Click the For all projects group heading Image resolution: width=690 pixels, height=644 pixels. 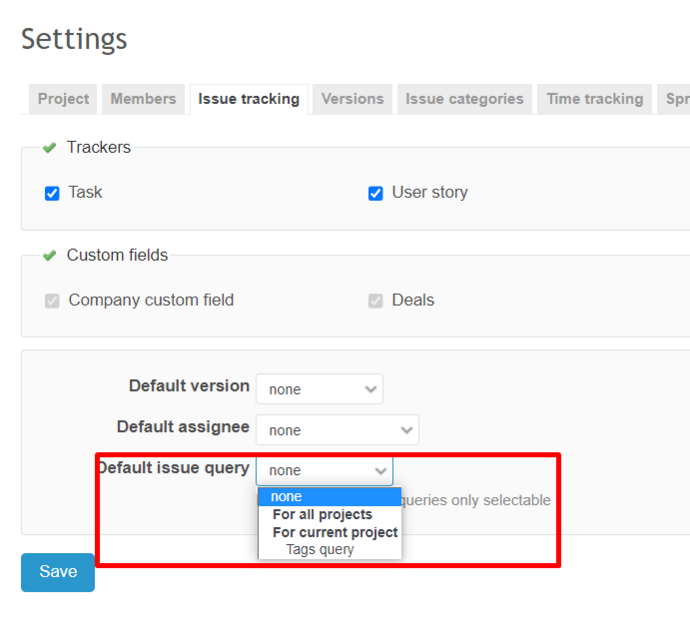point(322,515)
